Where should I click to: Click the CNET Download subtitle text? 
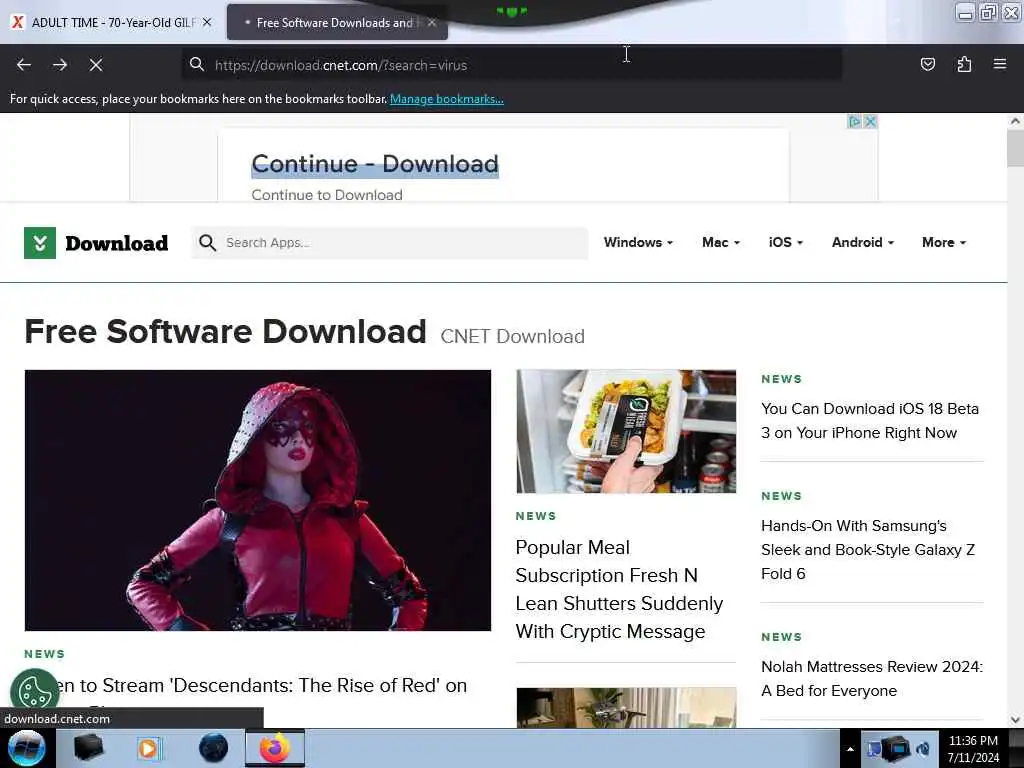coord(513,336)
